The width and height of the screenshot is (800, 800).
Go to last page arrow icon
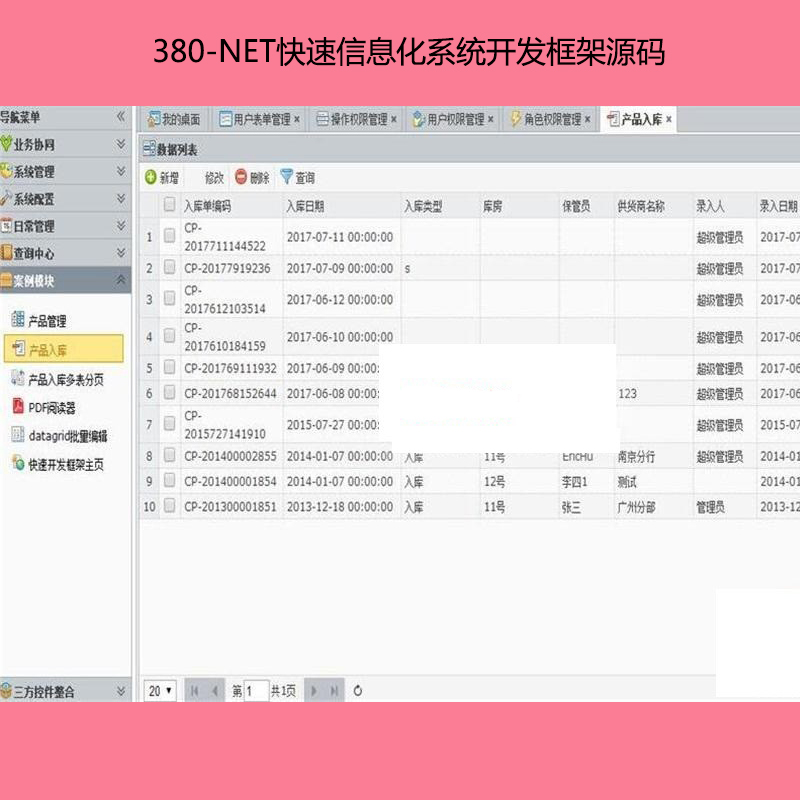334,691
